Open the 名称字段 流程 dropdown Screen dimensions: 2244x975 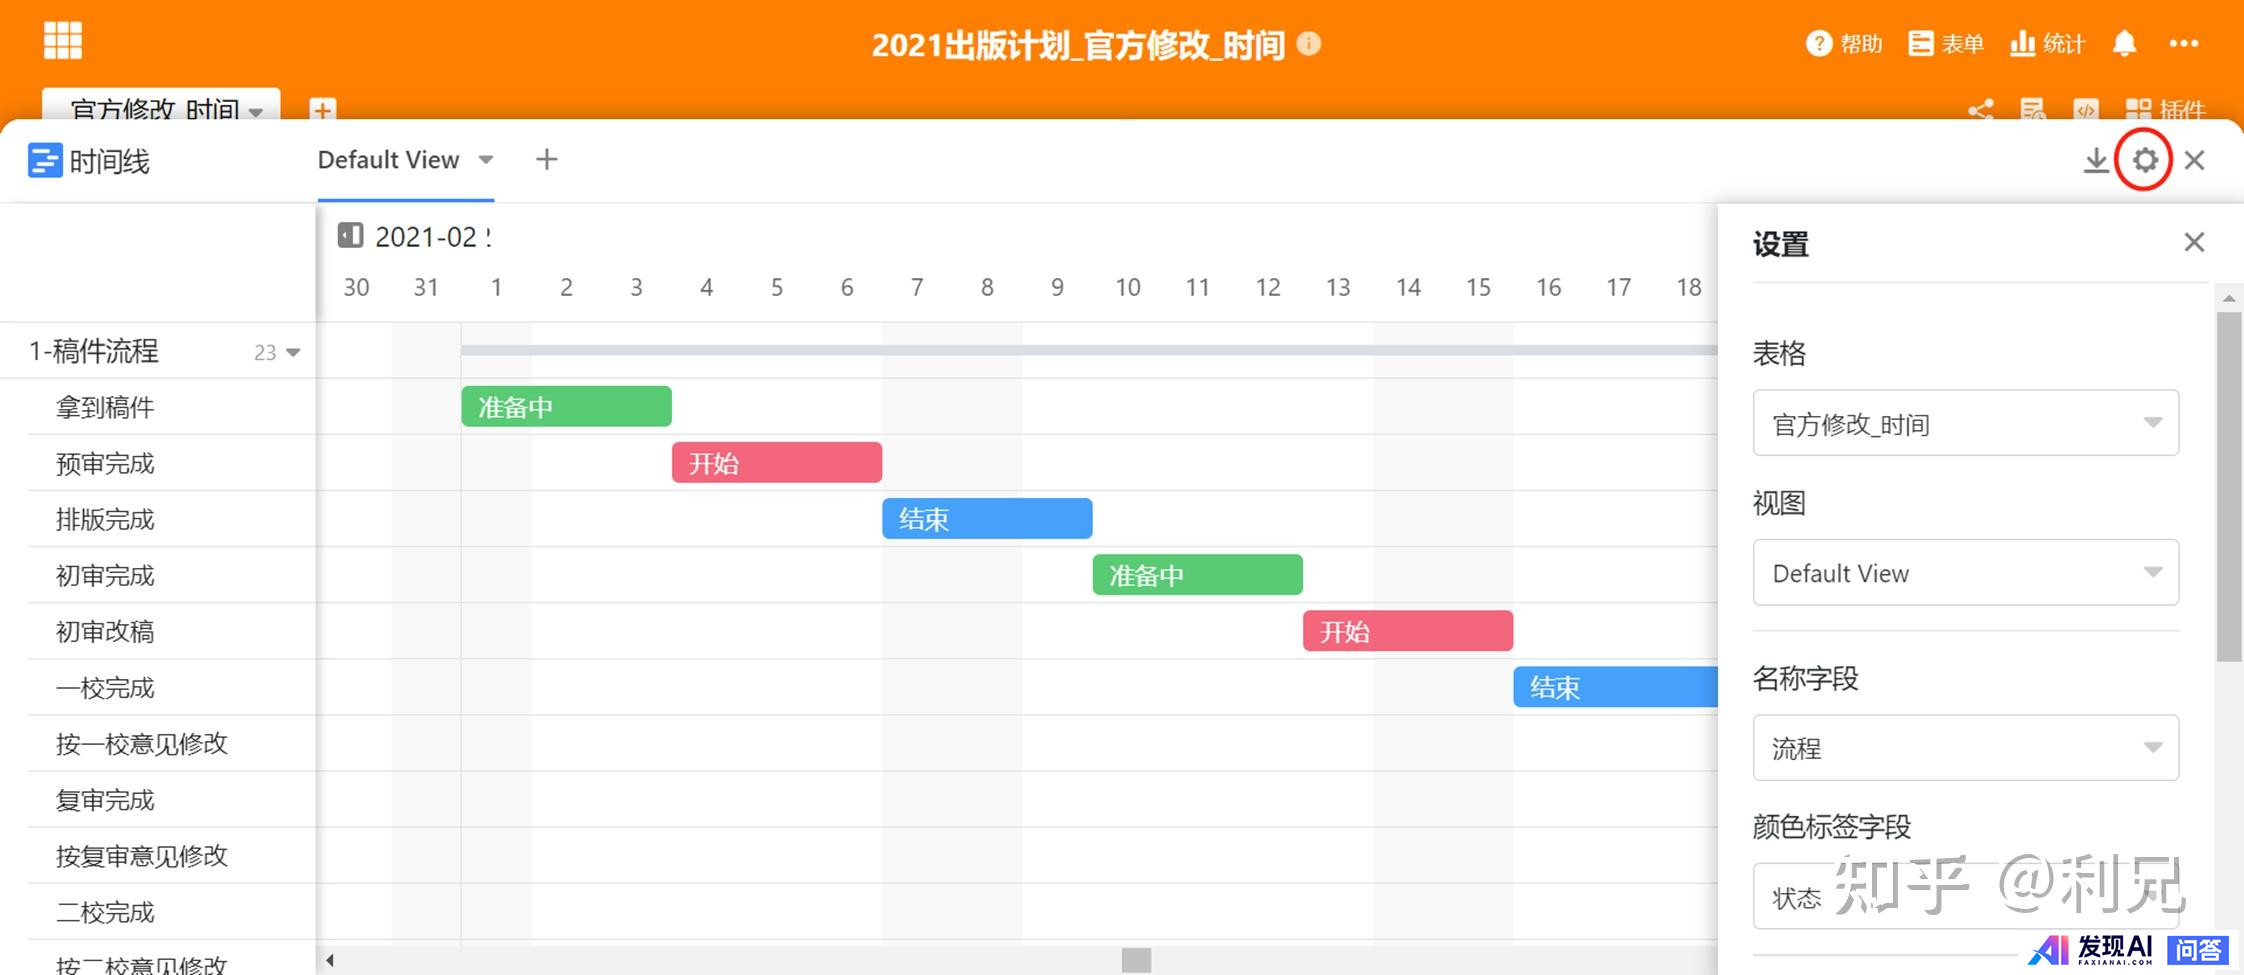[x=1966, y=748]
